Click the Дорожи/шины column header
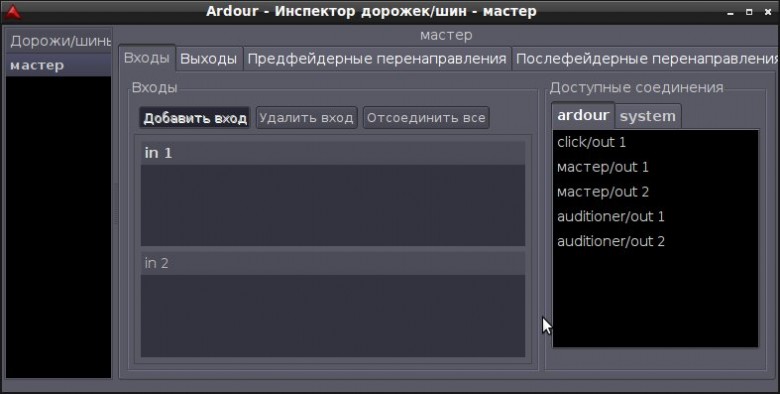This screenshot has width=780, height=394. 59,41
